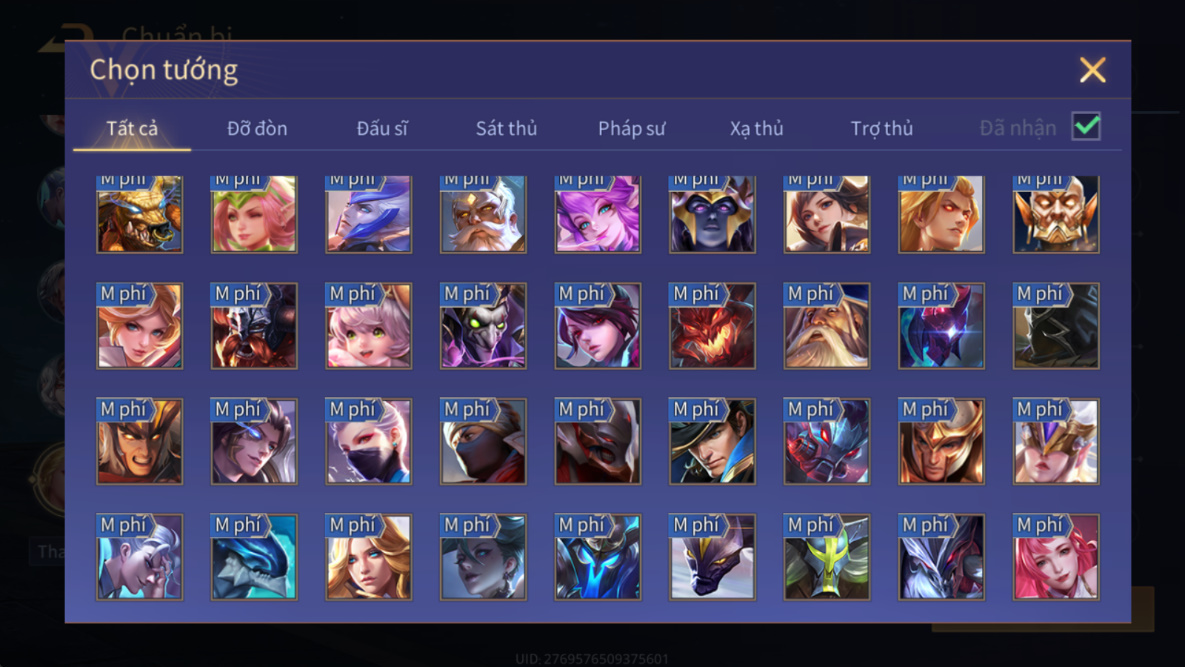Choose the white-bearded old man hero in top row
The height and width of the screenshot is (667, 1185).
click(x=483, y=214)
